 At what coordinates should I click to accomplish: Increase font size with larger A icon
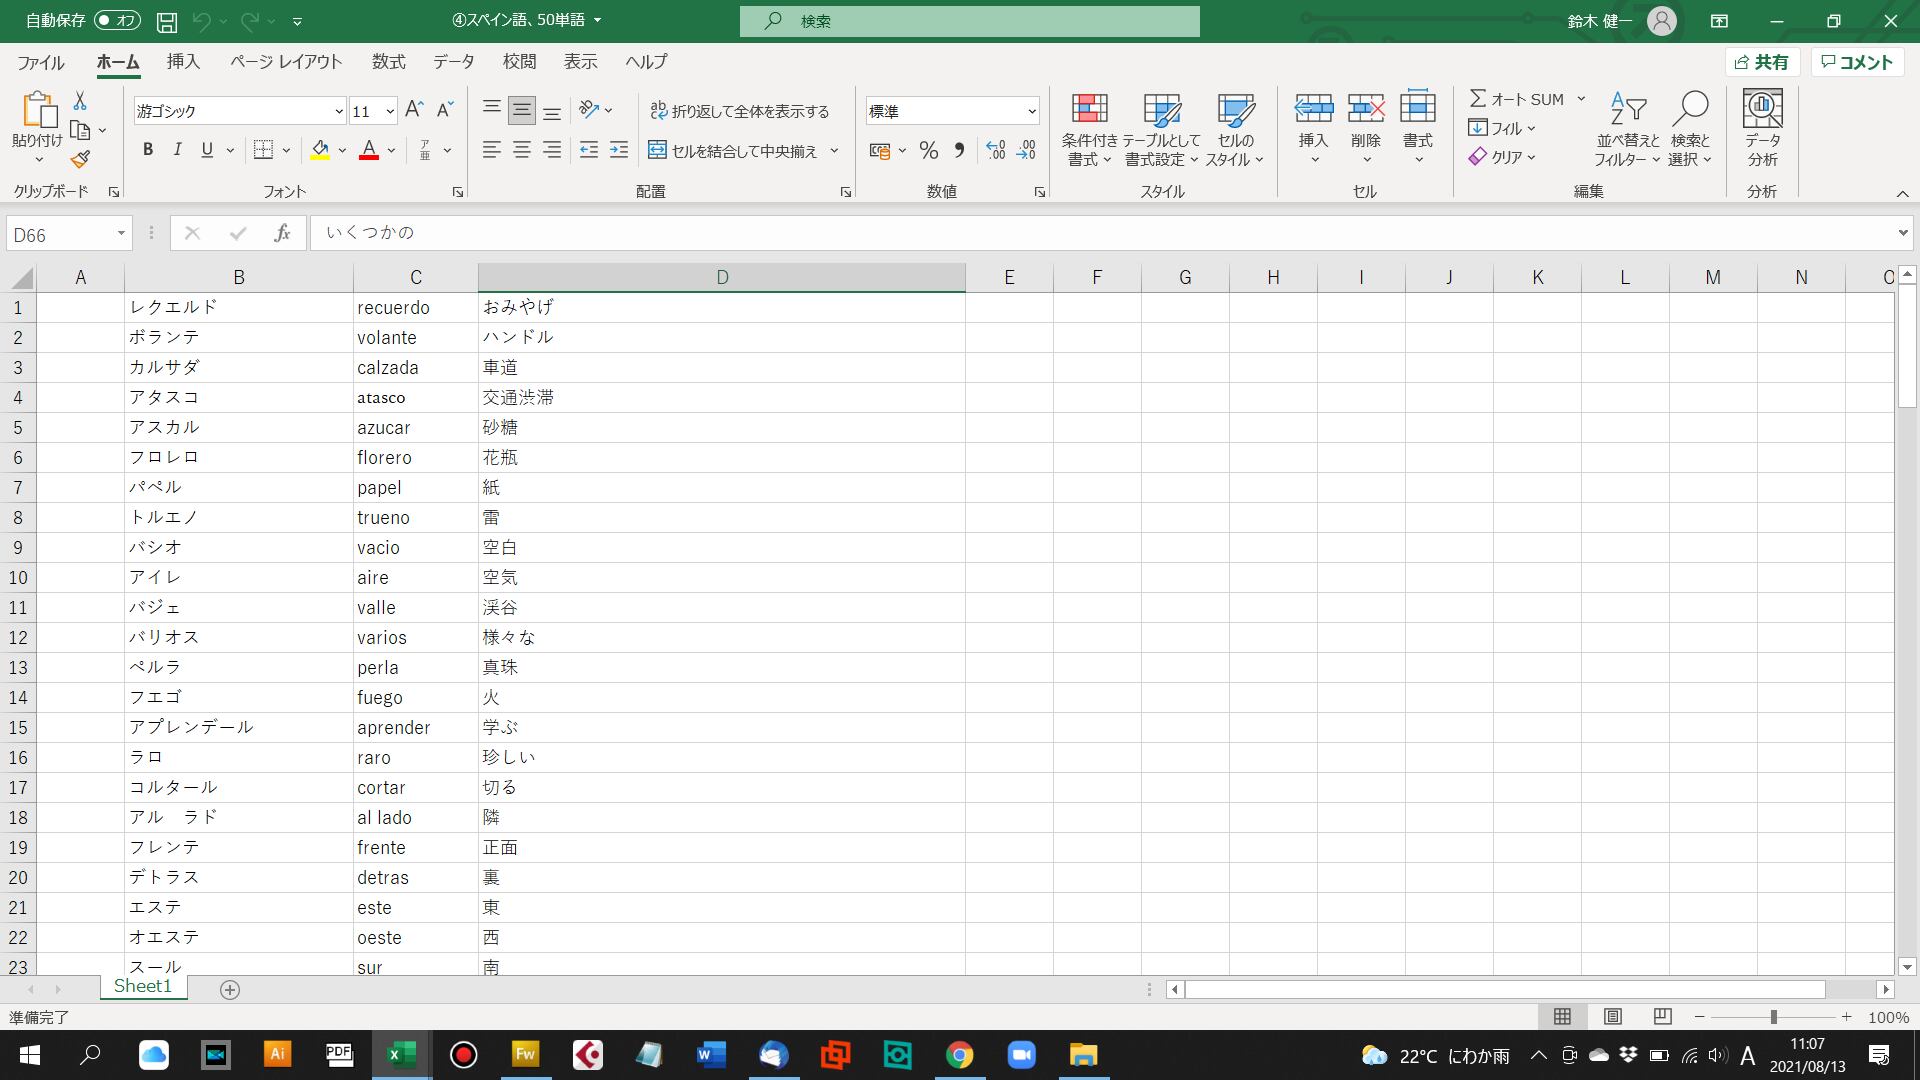pos(414,110)
